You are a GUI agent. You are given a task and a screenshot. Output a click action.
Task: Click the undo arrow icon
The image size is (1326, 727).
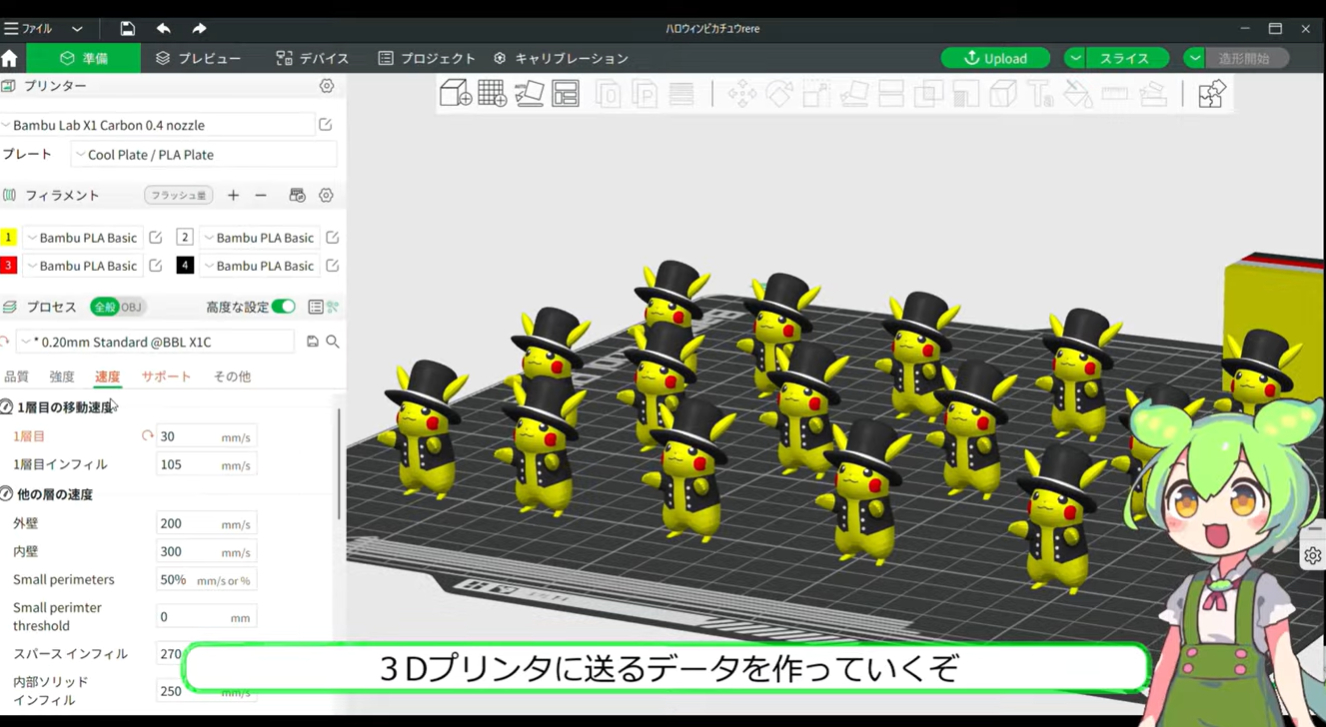coord(163,28)
